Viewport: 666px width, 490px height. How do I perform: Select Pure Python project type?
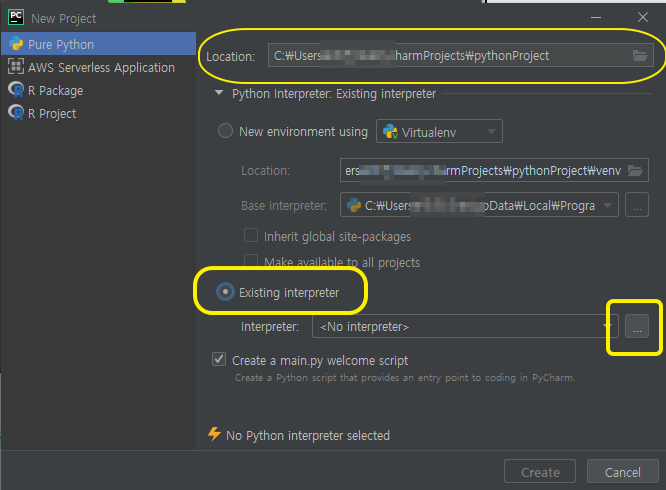click(x=98, y=44)
